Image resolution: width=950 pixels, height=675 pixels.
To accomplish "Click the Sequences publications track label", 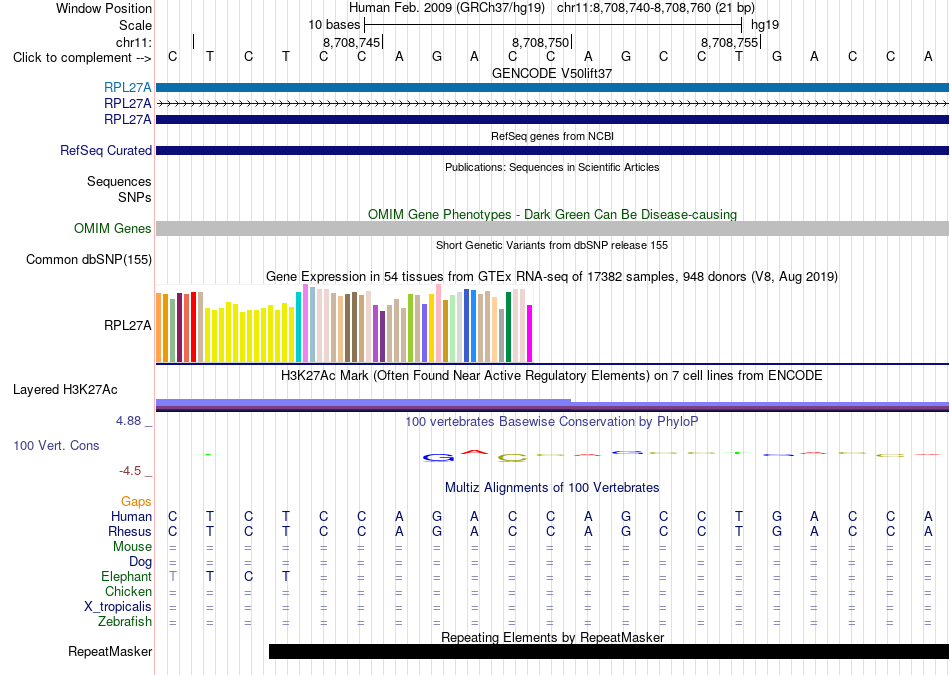I will (x=119, y=181).
